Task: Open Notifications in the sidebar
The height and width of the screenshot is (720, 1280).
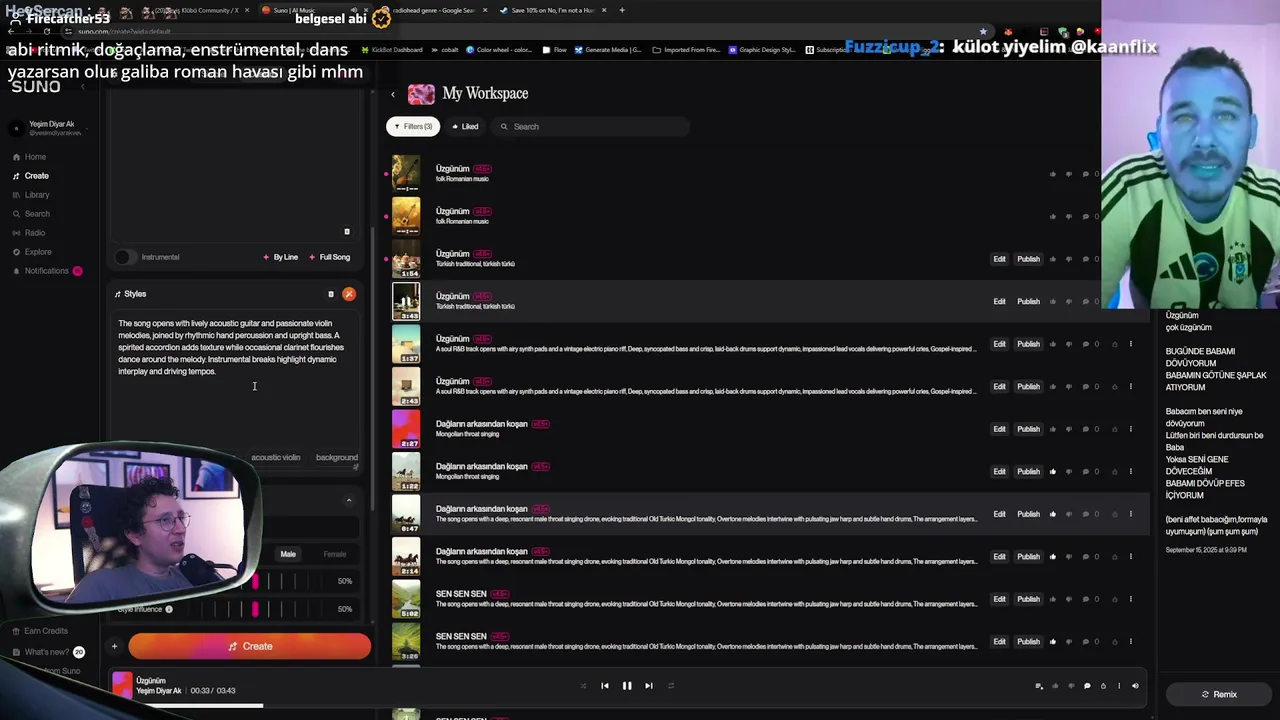Action: [x=47, y=271]
